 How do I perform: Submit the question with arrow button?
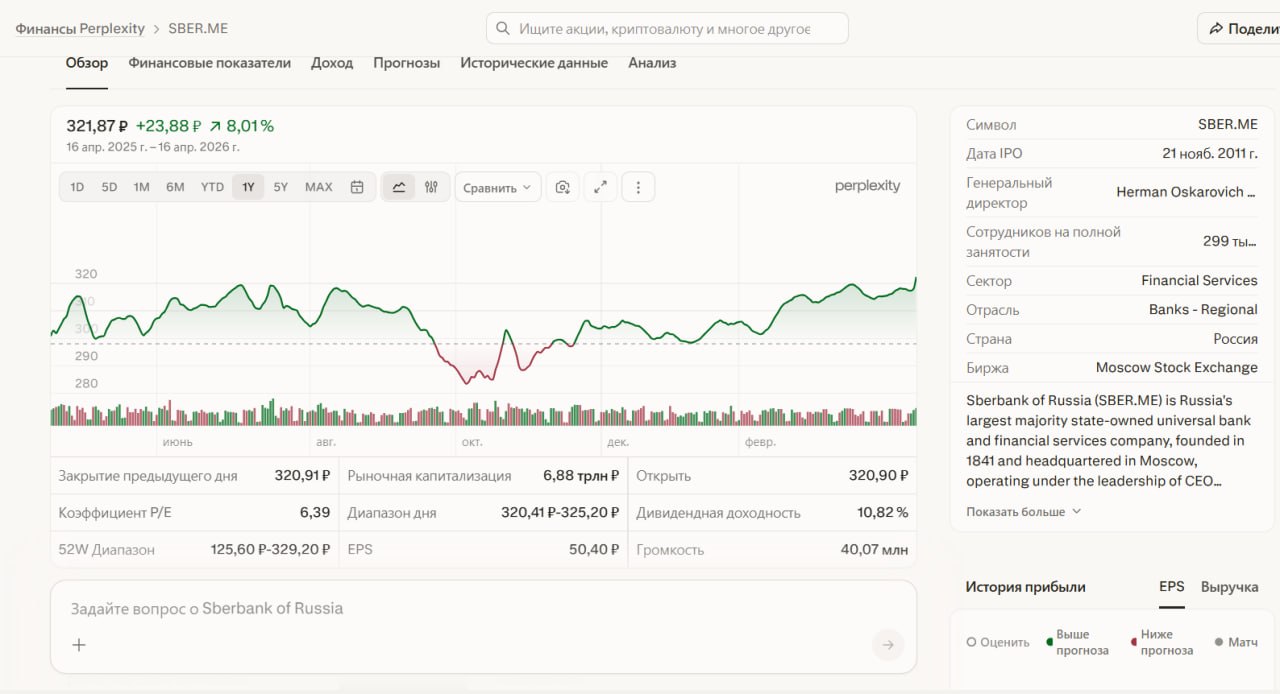coord(888,645)
